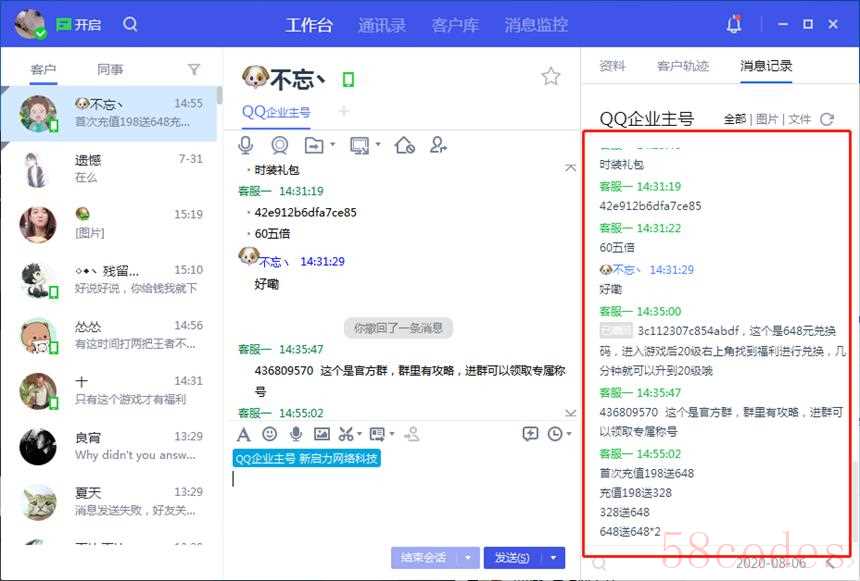Expand the chat area with the down chevron
The height and width of the screenshot is (581, 860).
click(x=570, y=413)
